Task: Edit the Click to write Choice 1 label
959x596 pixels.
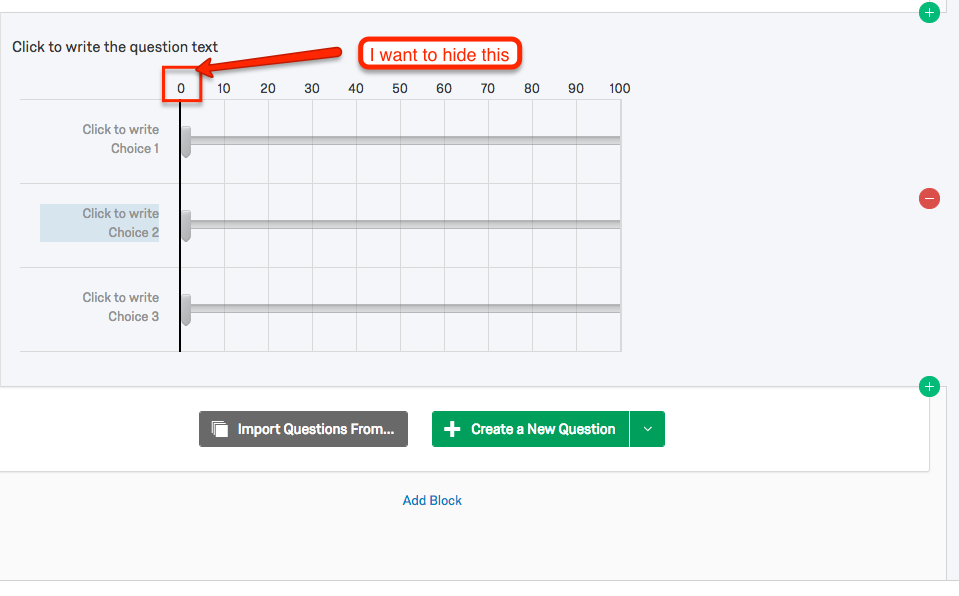Action: pos(120,139)
